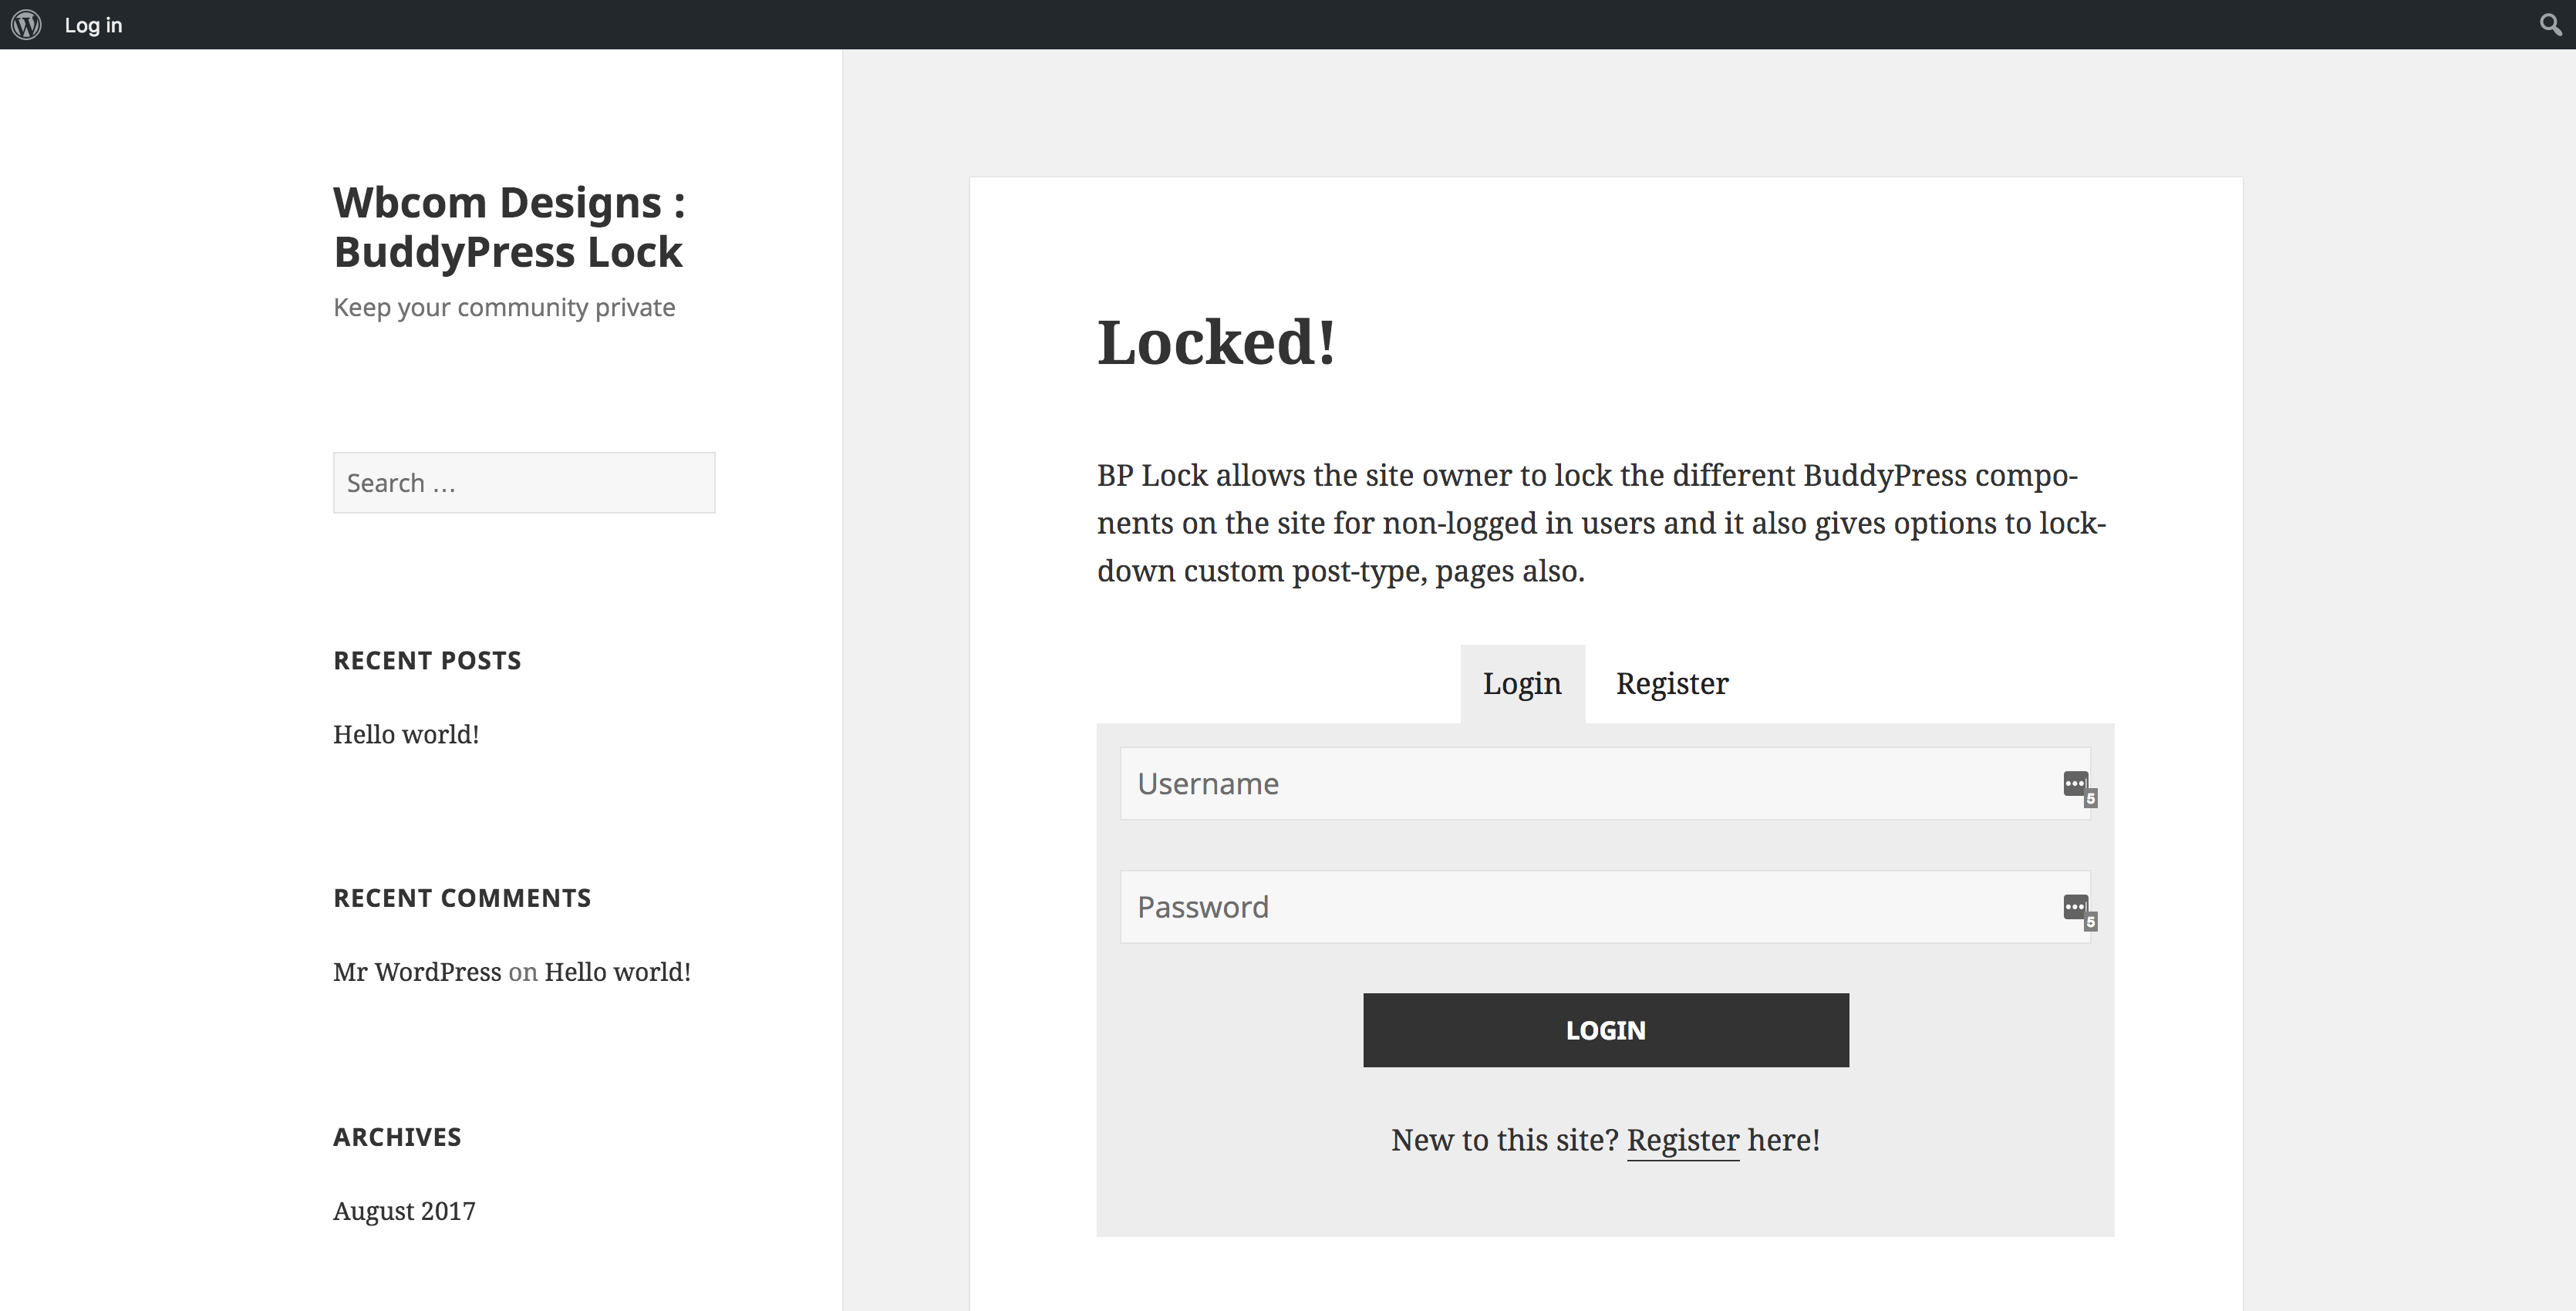Focus the Username input field
2576x1311 pixels.
[x=1500, y=784]
